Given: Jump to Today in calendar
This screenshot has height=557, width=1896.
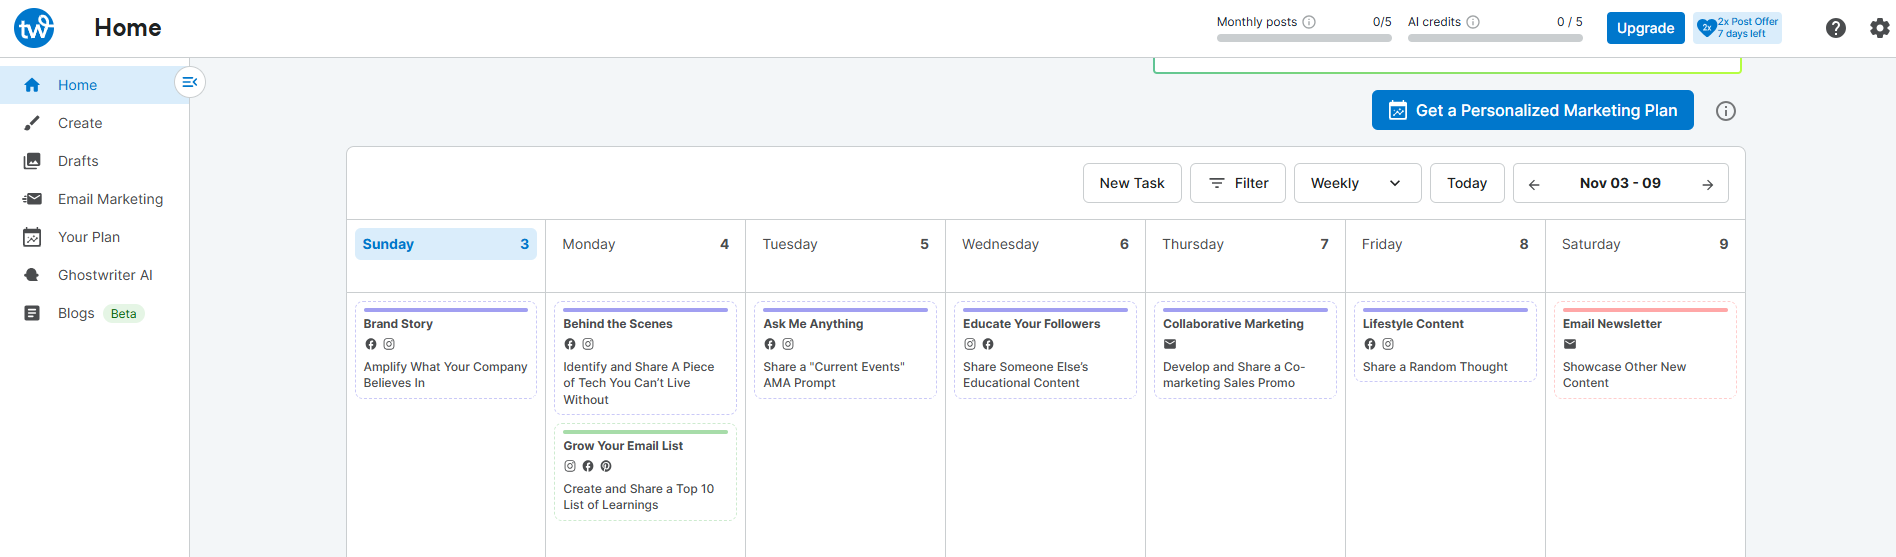Looking at the screenshot, I should pyautogui.click(x=1467, y=183).
